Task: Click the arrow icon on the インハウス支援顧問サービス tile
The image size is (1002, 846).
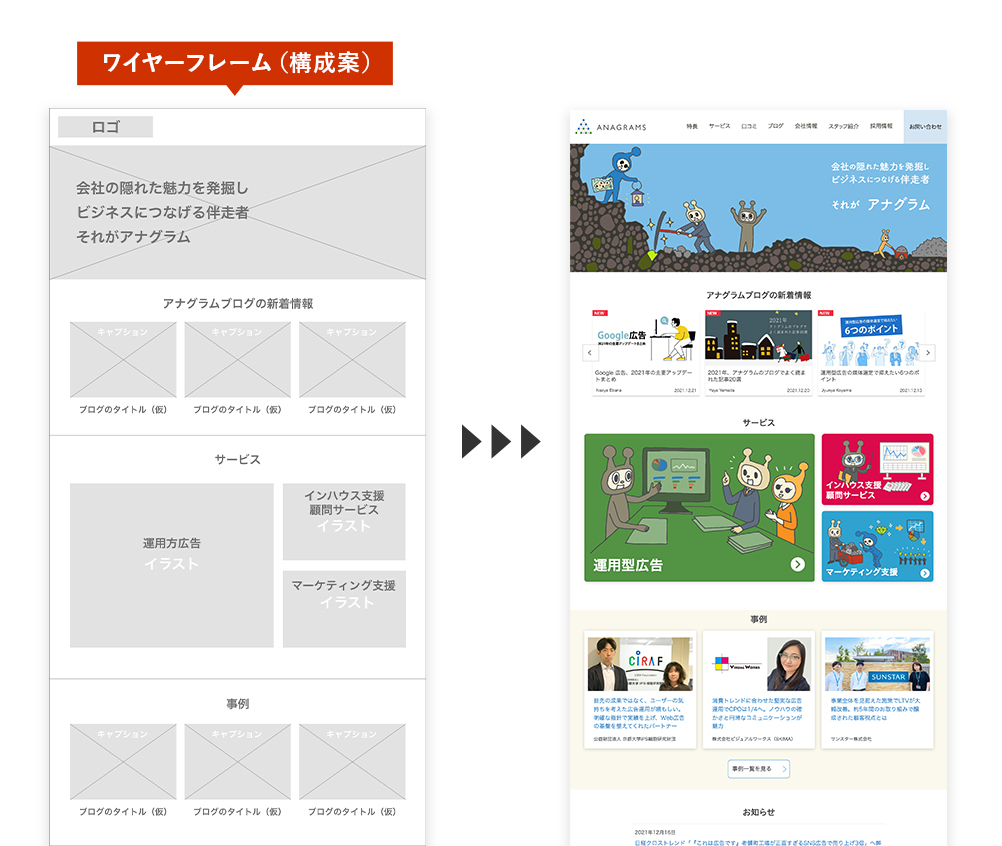Action: (926, 496)
